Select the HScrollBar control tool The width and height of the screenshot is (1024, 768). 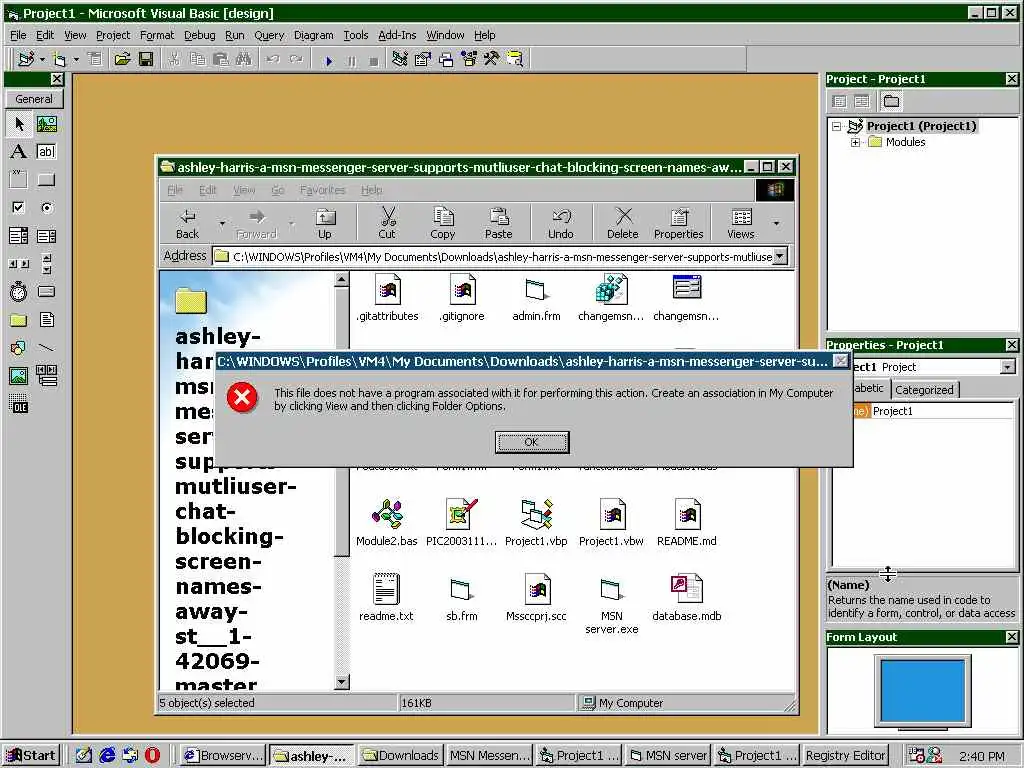tap(19, 264)
